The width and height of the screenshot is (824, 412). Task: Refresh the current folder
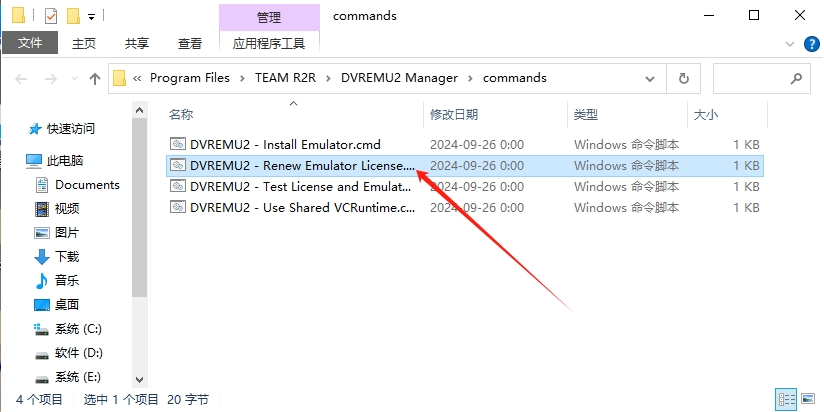point(683,79)
